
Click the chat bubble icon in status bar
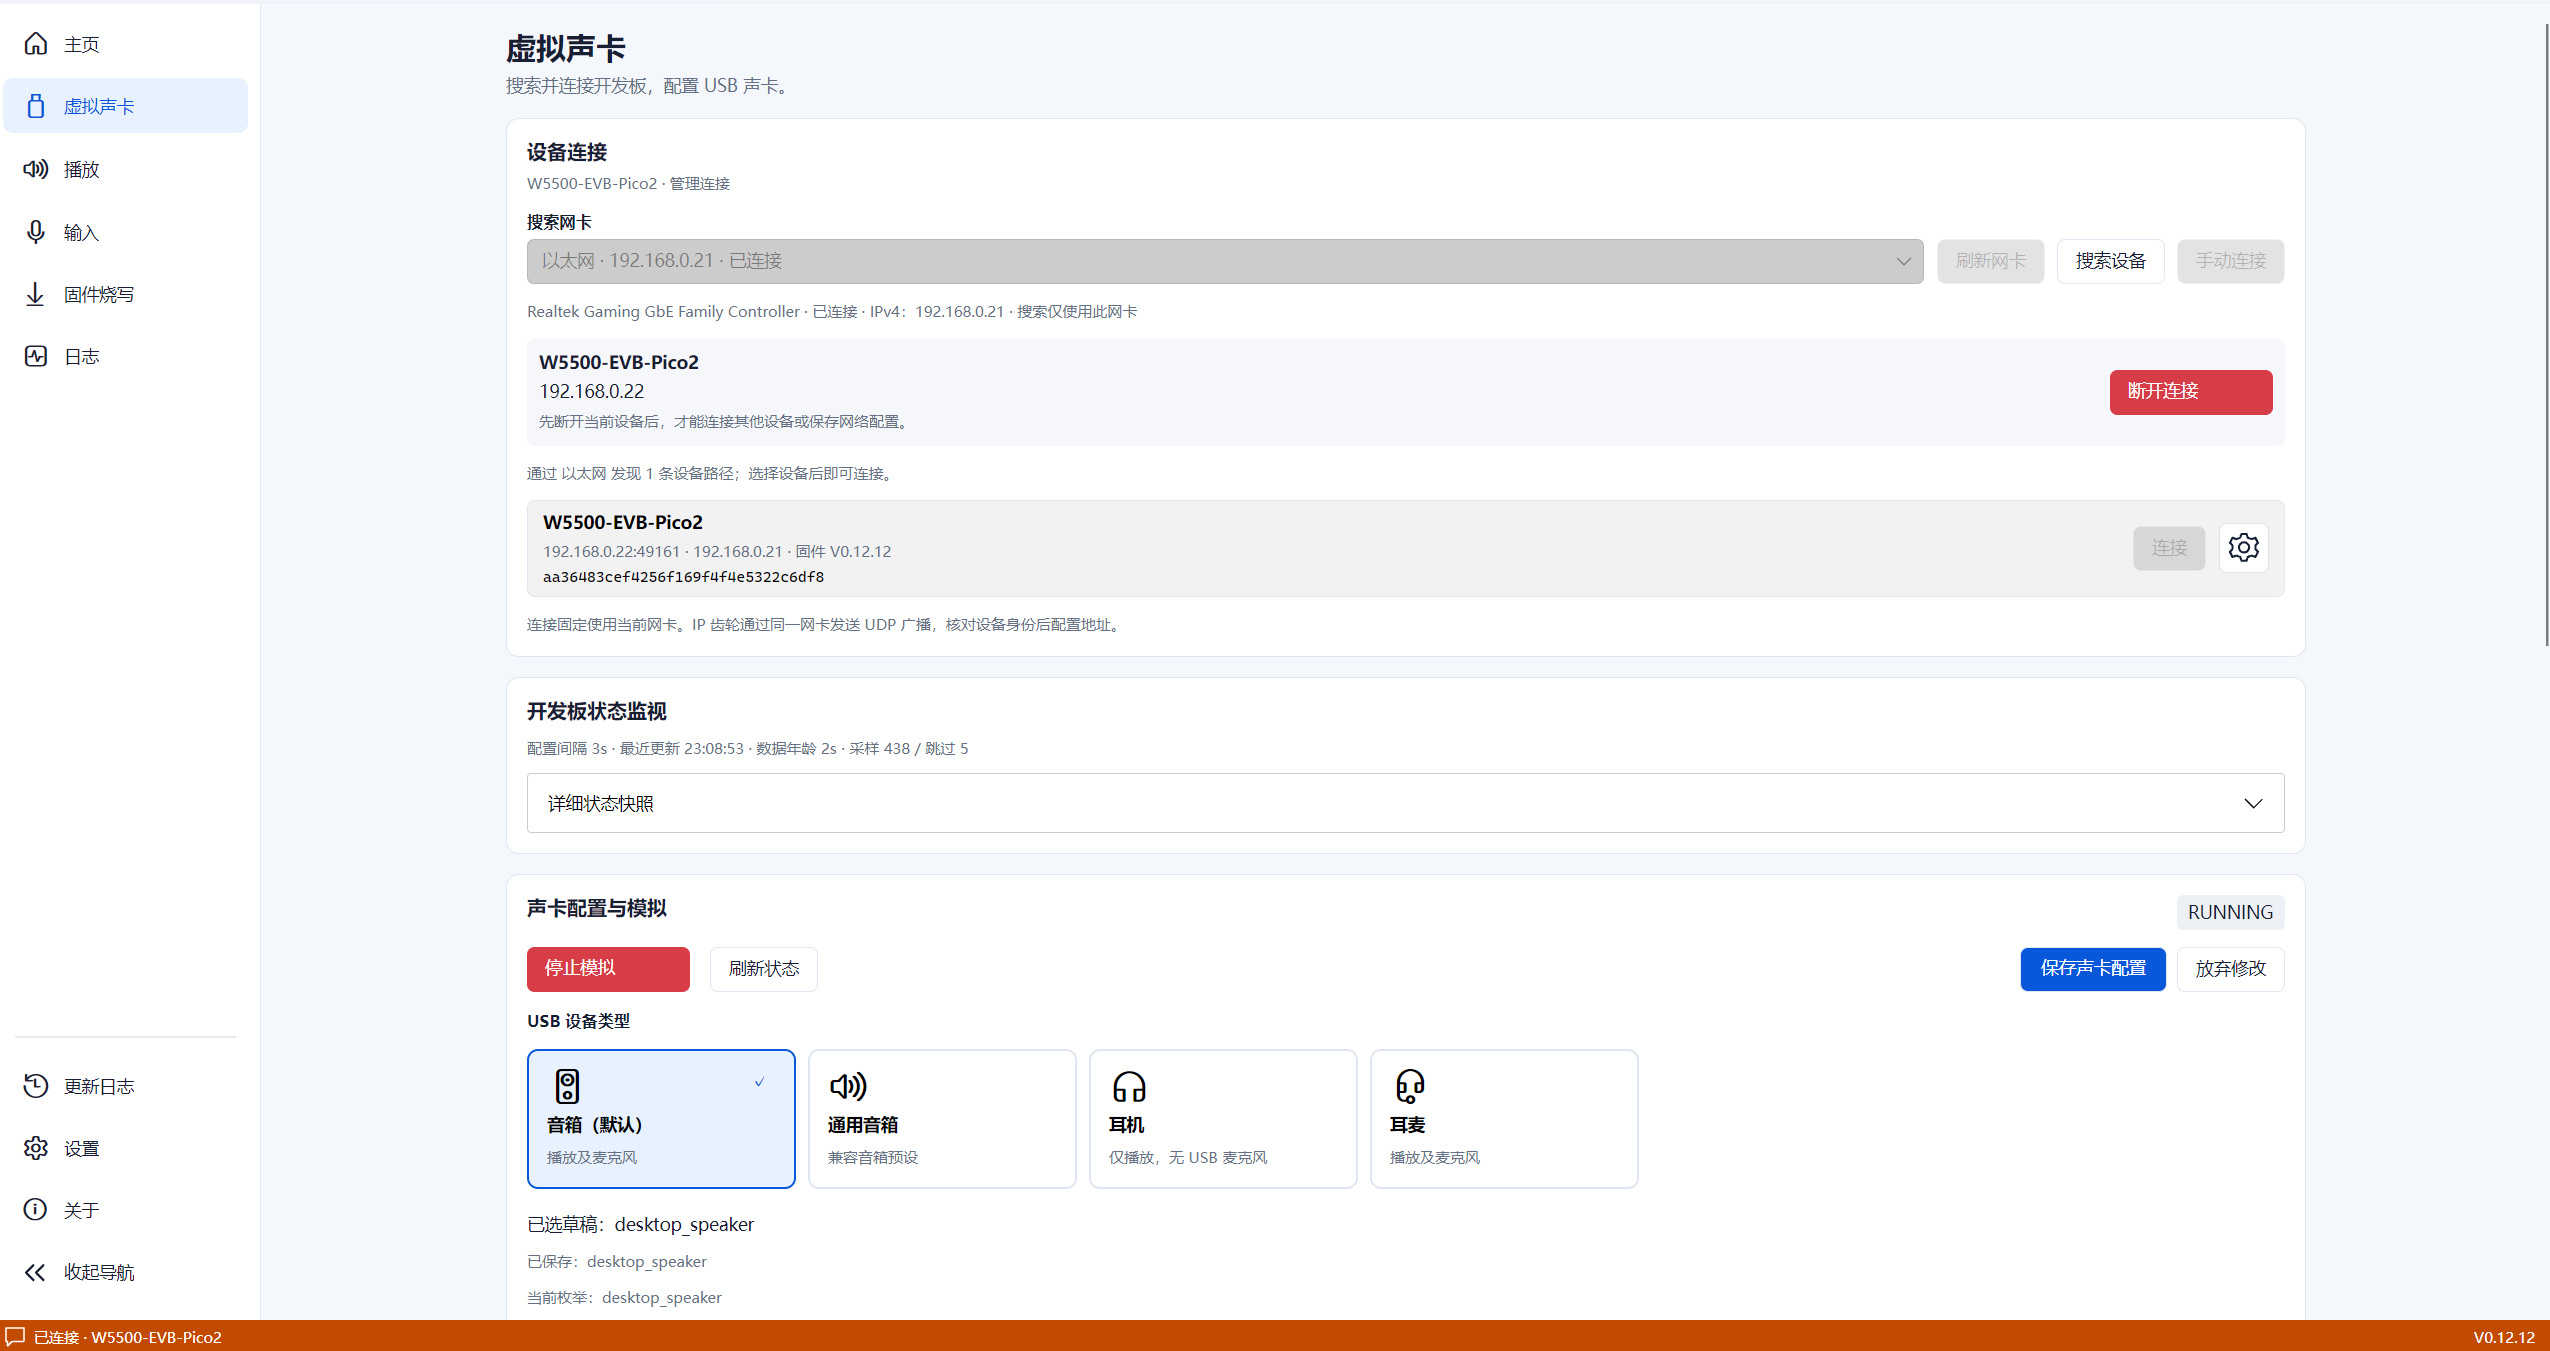(x=15, y=1337)
